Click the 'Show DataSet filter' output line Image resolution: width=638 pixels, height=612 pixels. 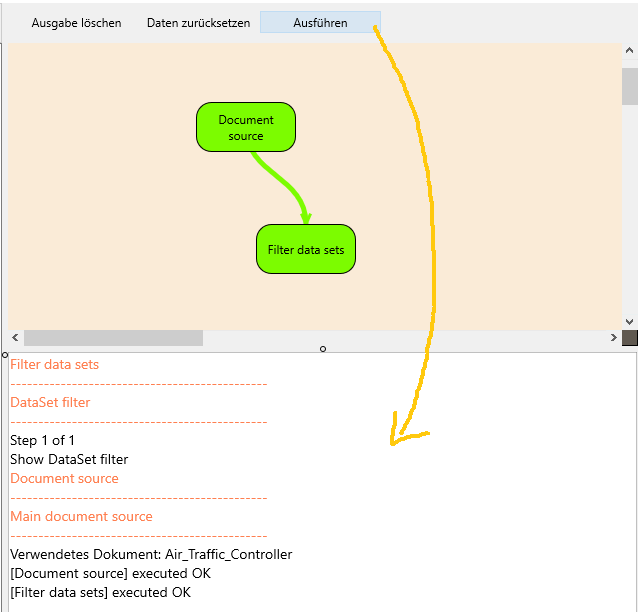(x=69, y=459)
